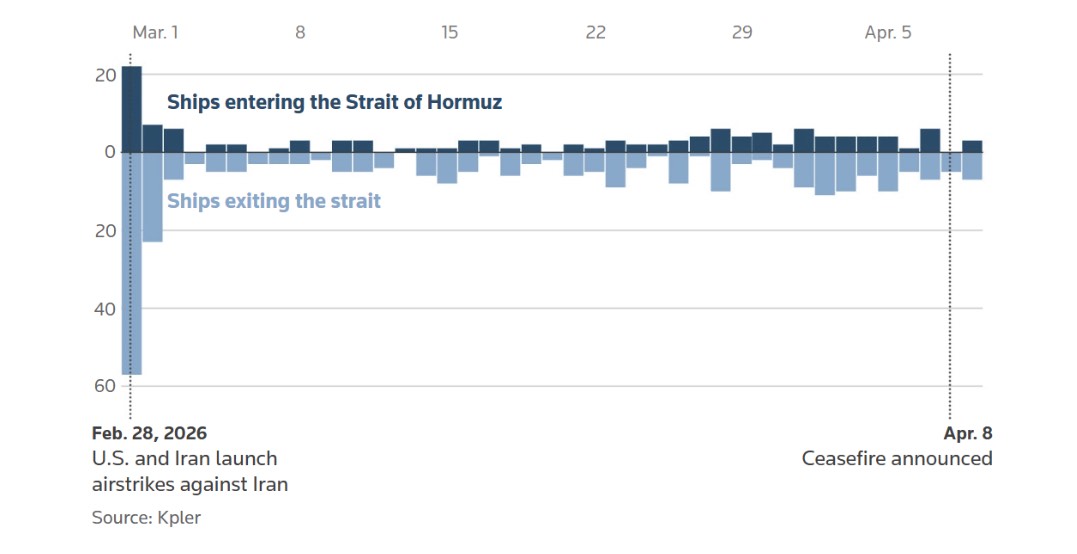This screenshot has width=1077, height=554.
Task: Select the '8' date axis label
Action: click(300, 33)
